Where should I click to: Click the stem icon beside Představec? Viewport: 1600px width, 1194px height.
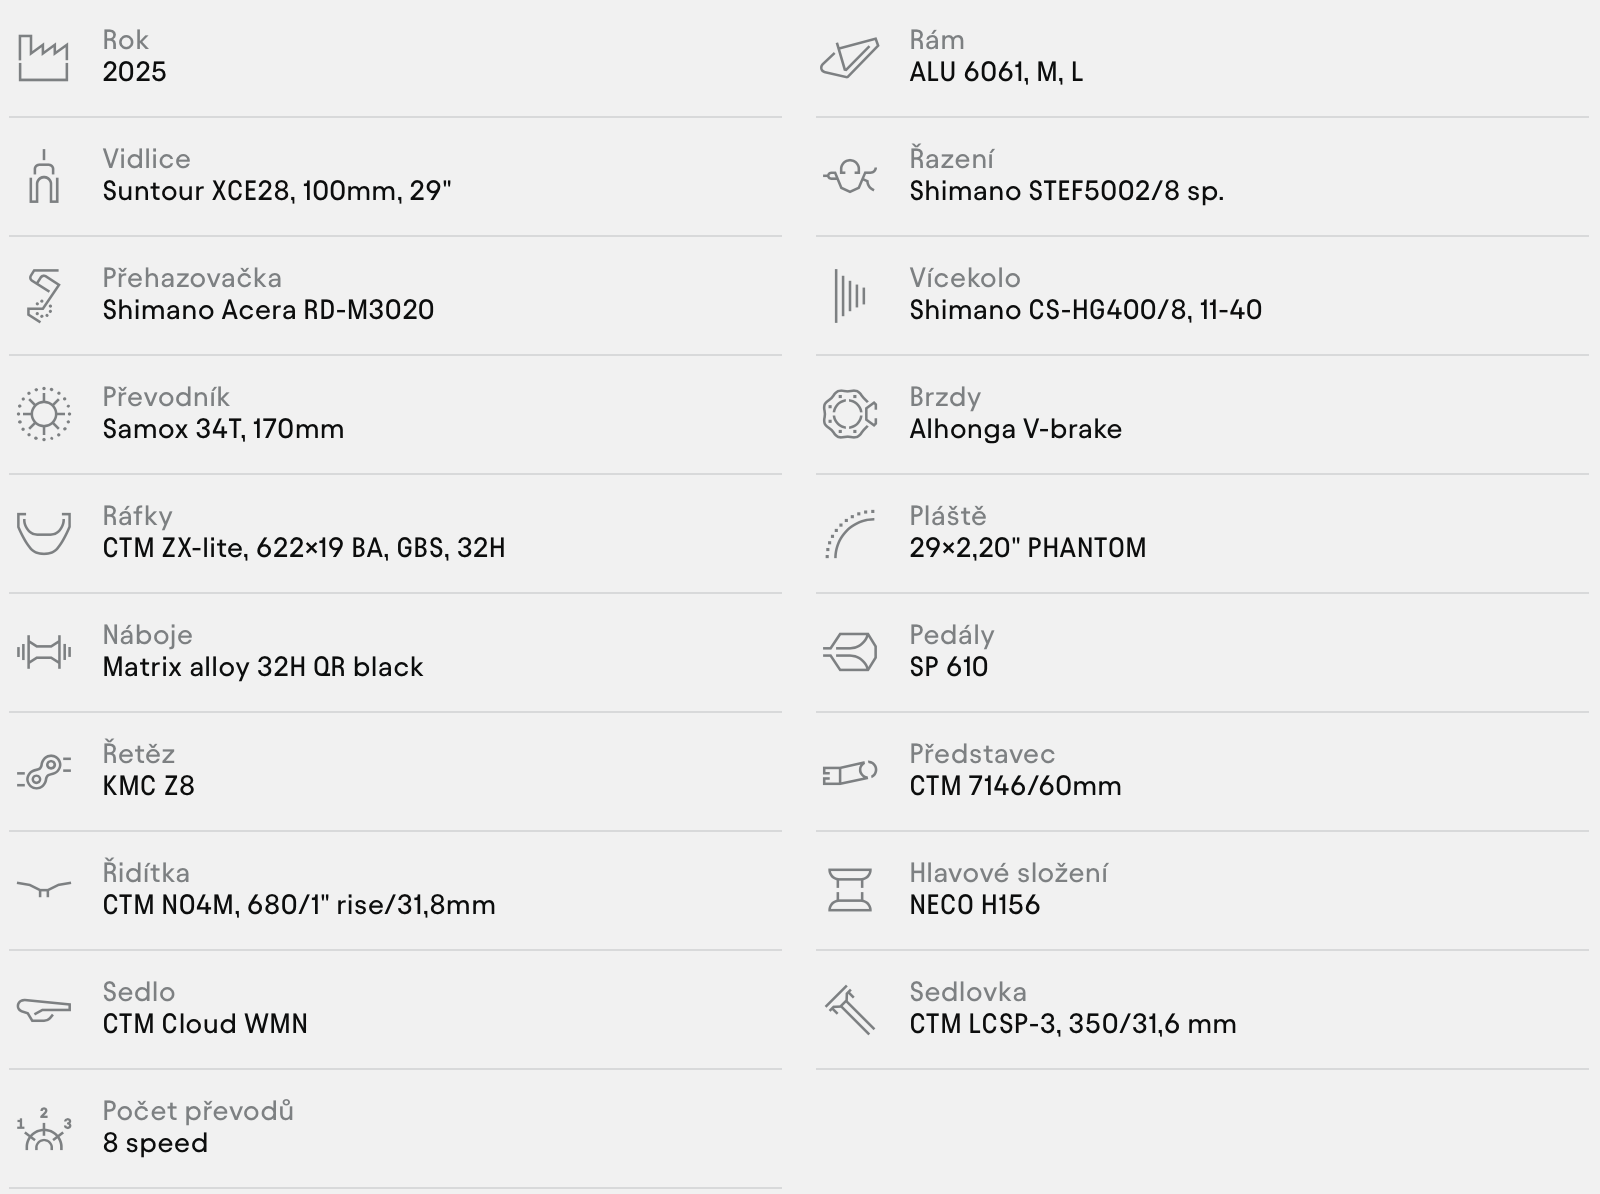click(849, 772)
